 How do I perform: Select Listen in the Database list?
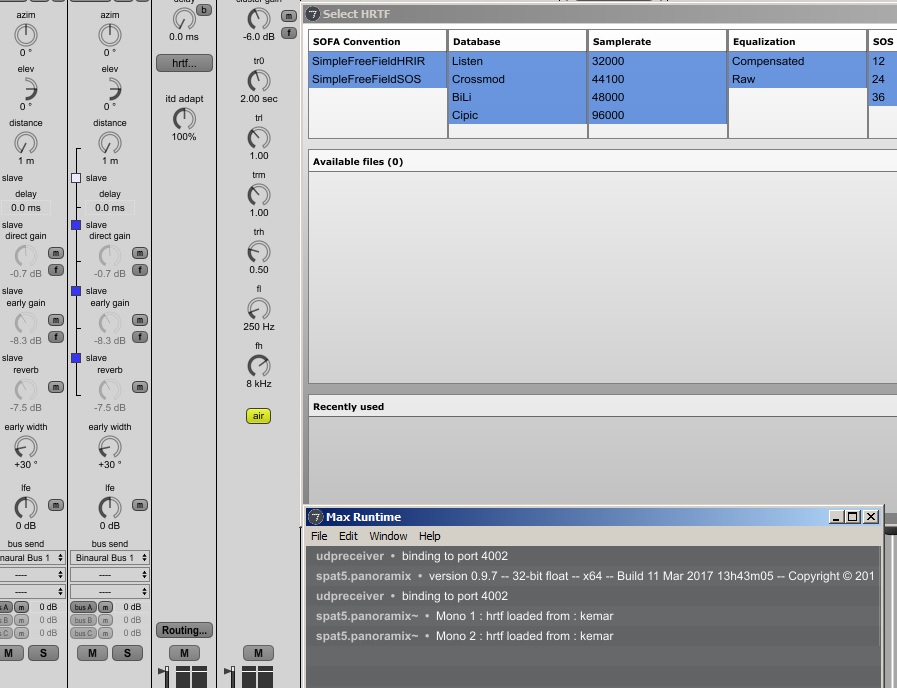coord(517,61)
